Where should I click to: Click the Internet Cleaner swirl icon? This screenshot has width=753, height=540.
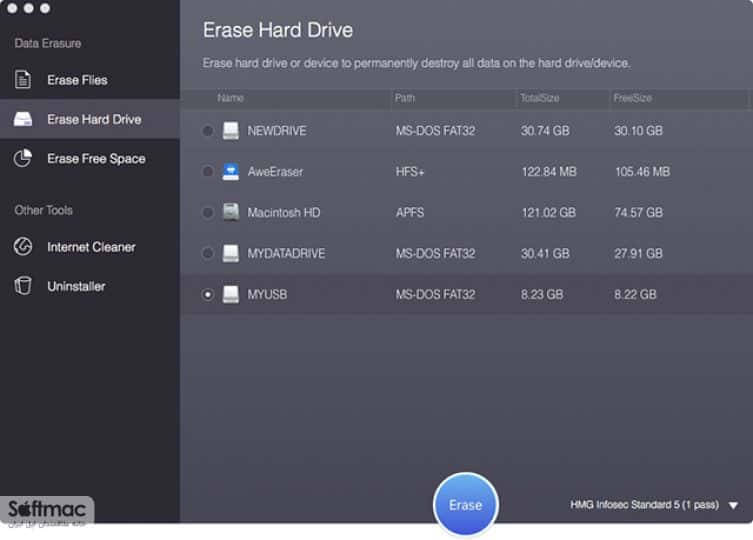(23, 246)
